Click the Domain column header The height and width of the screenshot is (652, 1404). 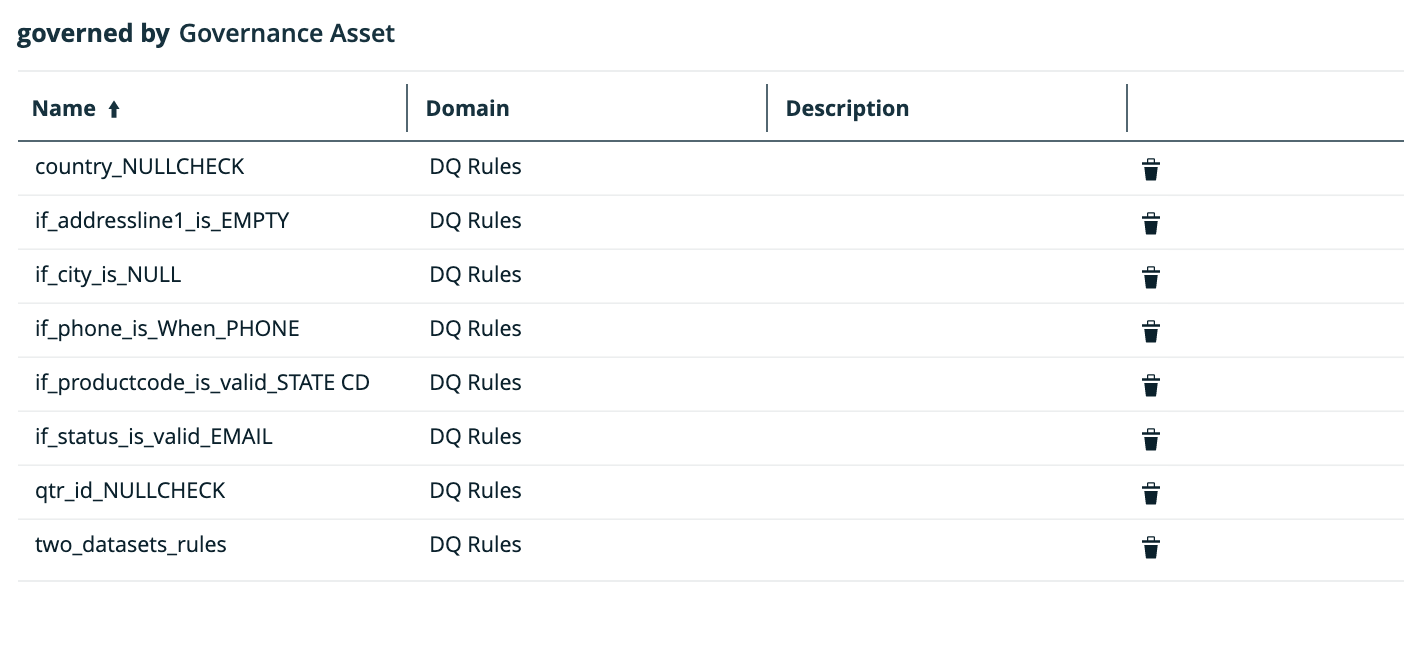pyautogui.click(x=467, y=108)
